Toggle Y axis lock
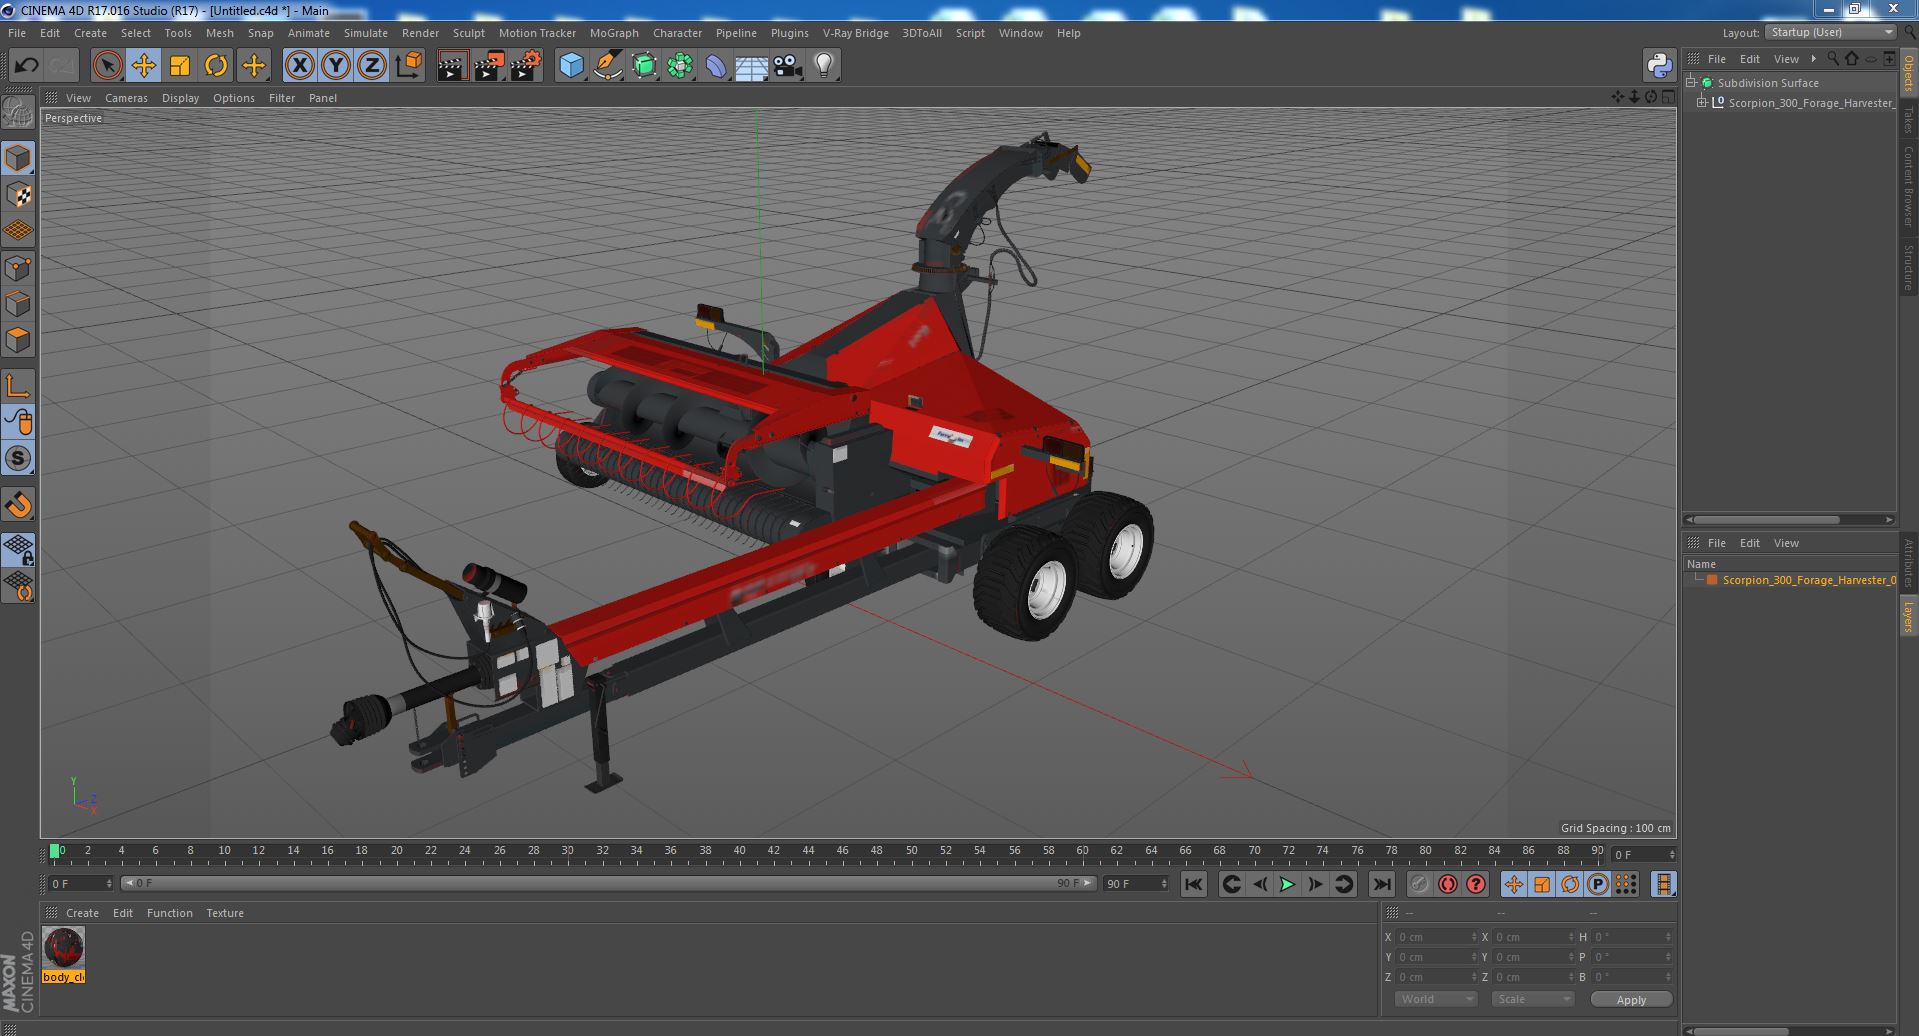Image resolution: width=1919 pixels, height=1036 pixels. tap(336, 66)
